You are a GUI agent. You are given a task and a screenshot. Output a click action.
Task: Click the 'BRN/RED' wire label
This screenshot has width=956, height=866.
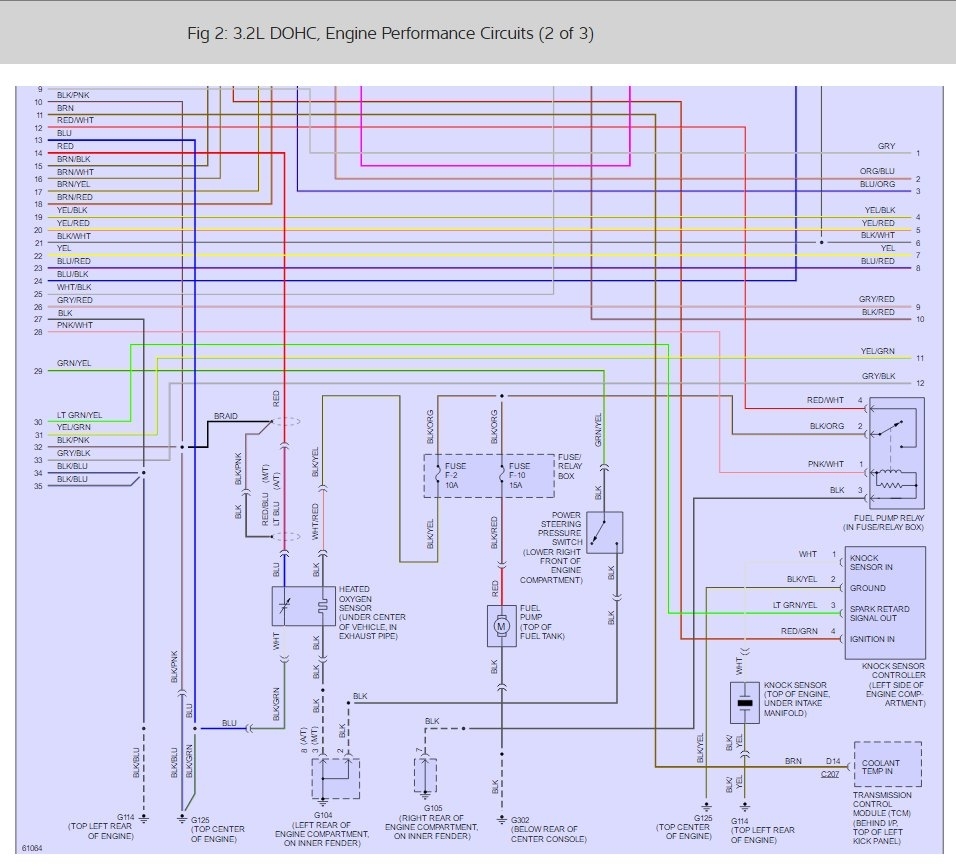[74, 197]
